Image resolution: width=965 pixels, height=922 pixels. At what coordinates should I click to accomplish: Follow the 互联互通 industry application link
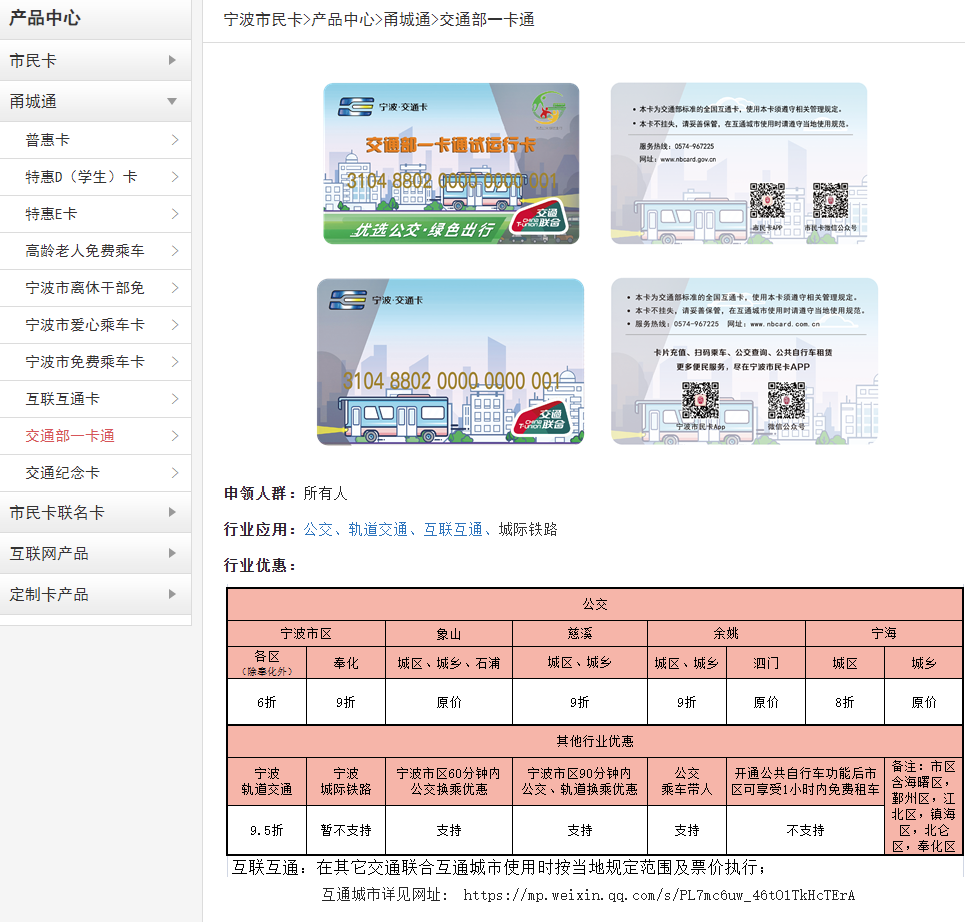click(453, 529)
